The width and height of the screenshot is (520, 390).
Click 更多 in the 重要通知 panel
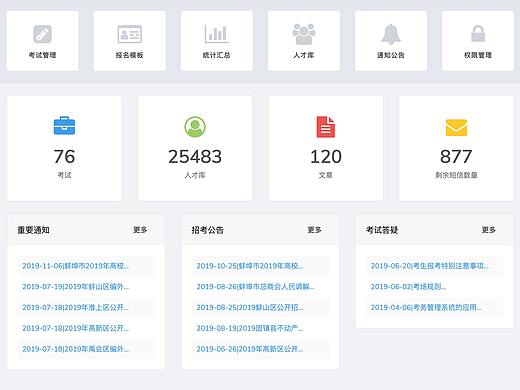[x=140, y=230]
